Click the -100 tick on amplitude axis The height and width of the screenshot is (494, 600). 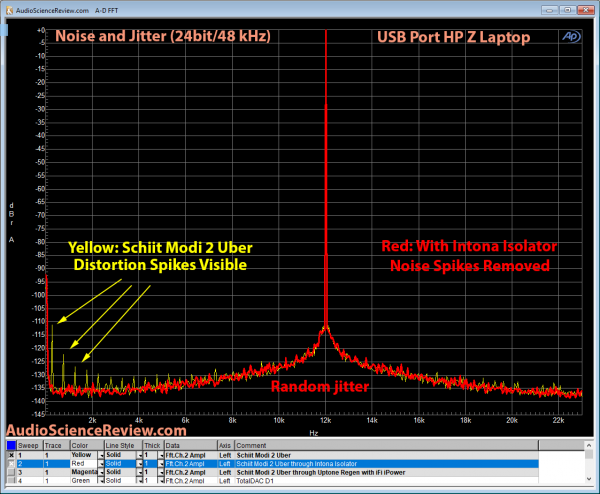38,295
